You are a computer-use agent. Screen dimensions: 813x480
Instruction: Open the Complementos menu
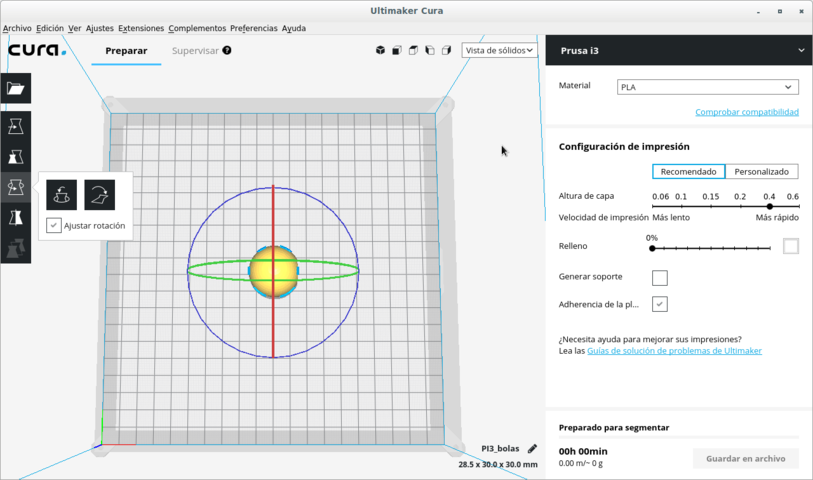[197, 28]
